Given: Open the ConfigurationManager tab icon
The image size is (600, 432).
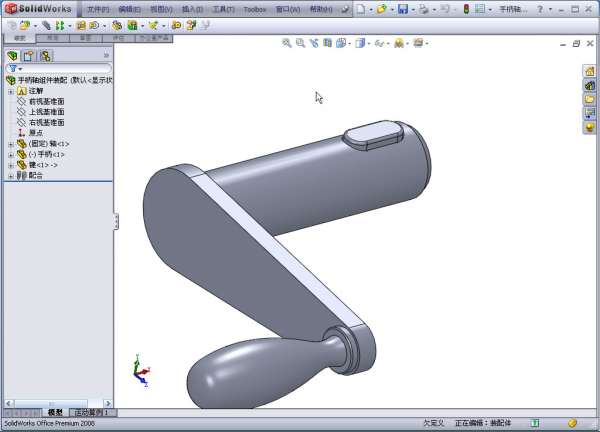Looking at the screenshot, I should (x=45, y=56).
